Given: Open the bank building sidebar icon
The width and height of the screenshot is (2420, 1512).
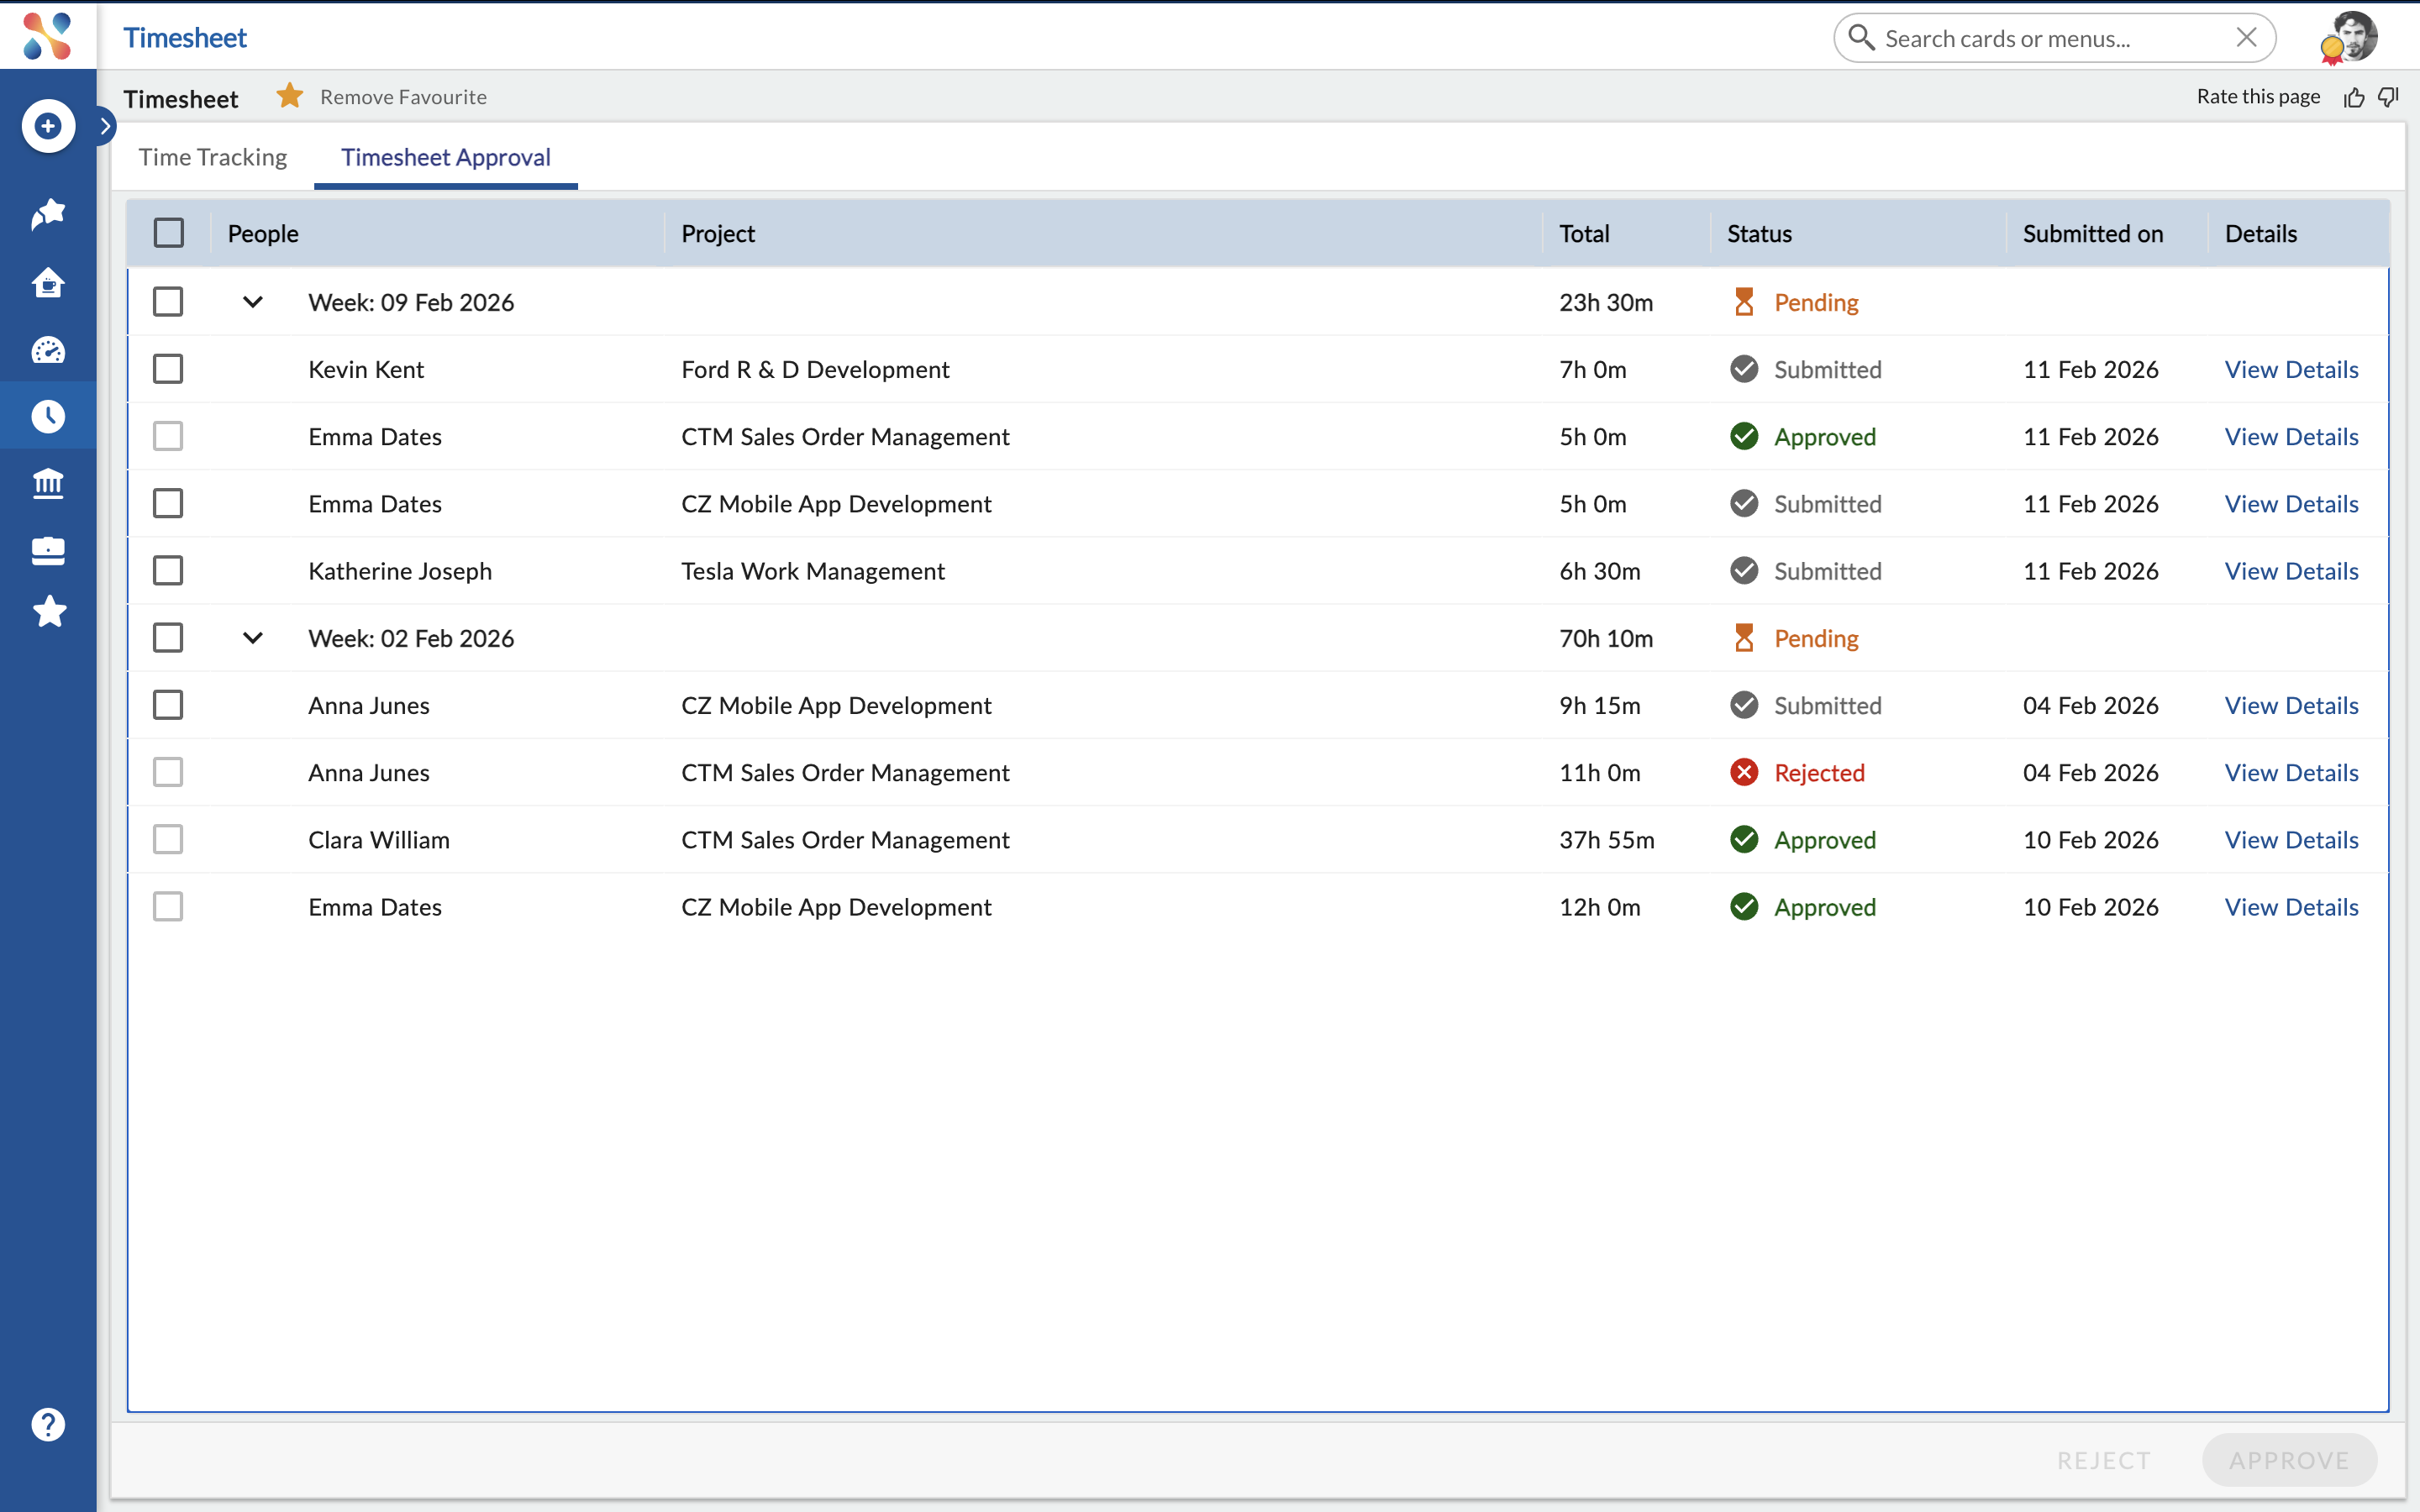Looking at the screenshot, I should coord(48,484).
